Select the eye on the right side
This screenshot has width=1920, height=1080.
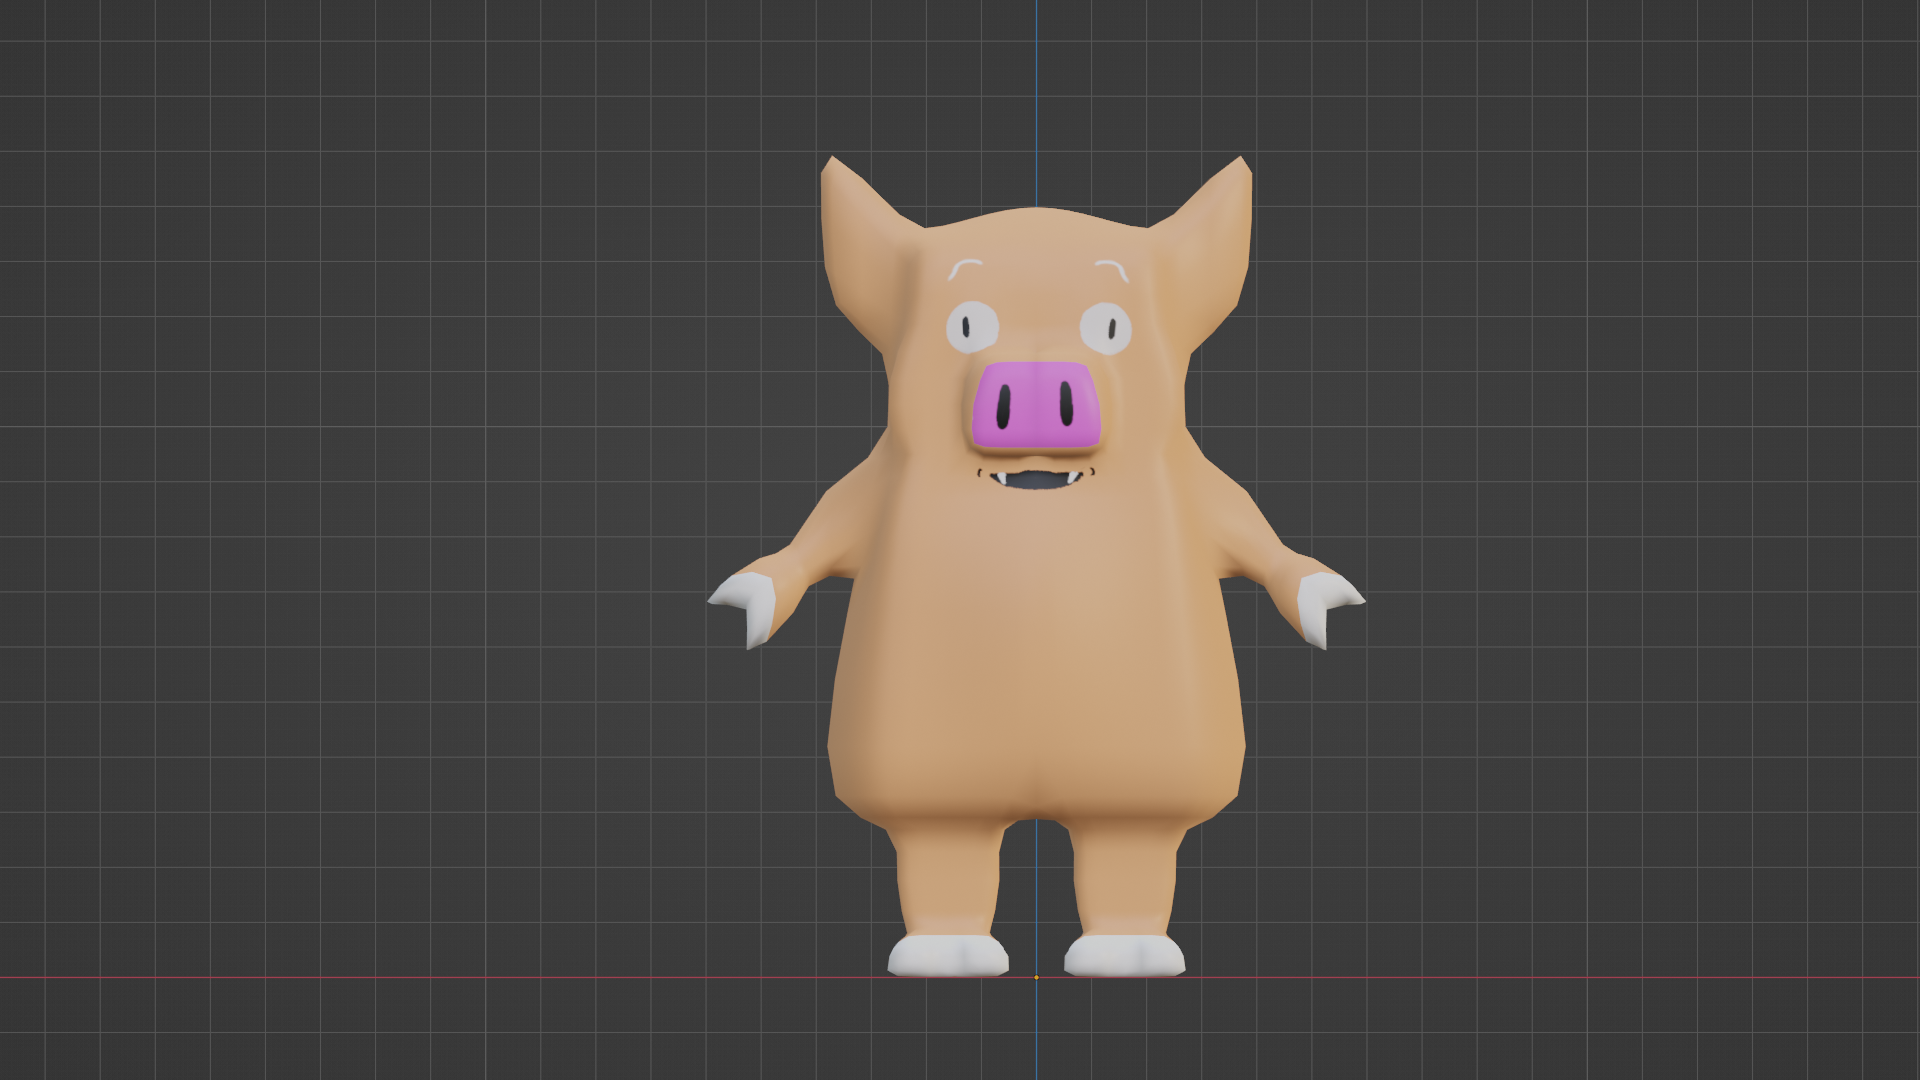[x=1105, y=328]
